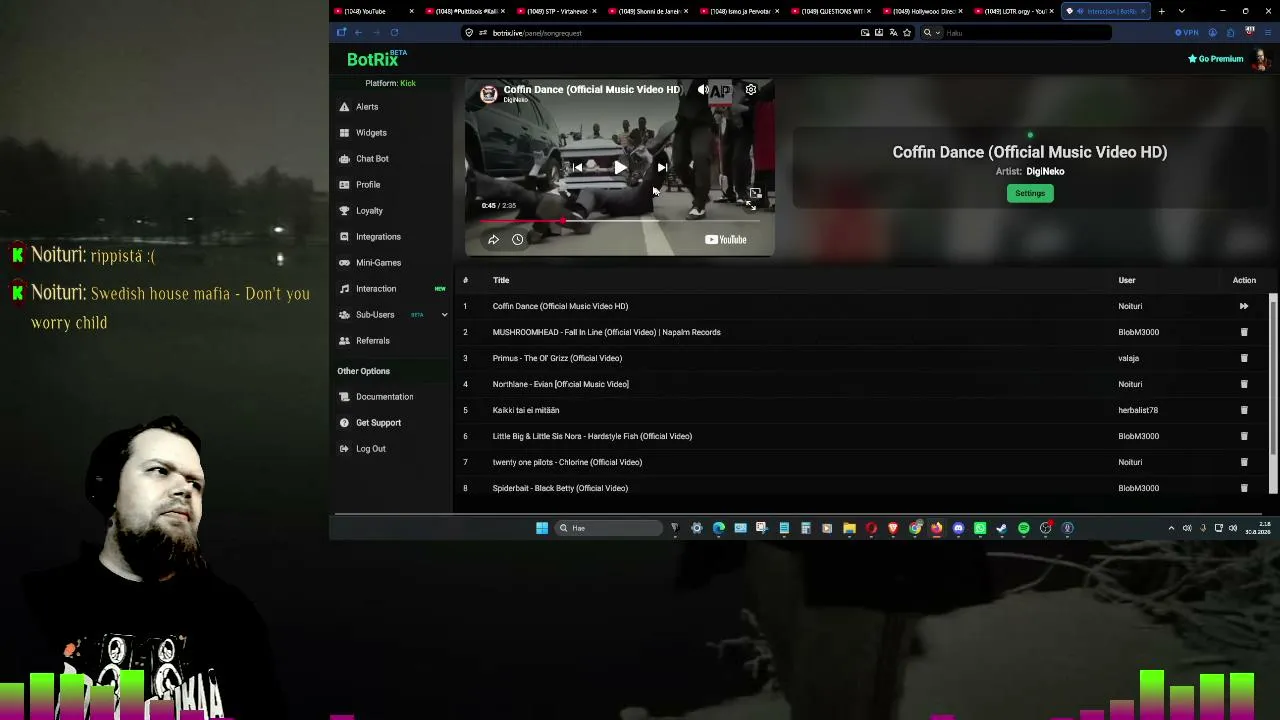
Task: Delete the MUSHROOMHEAD song from queue
Action: pyautogui.click(x=1244, y=332)
